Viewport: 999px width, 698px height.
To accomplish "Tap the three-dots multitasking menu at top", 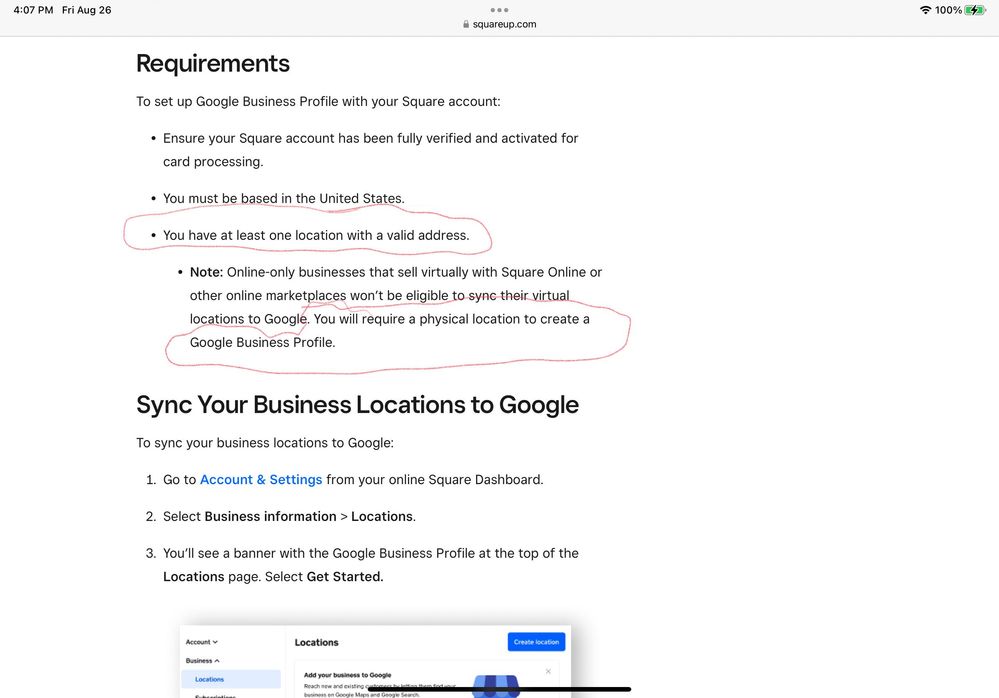I will [x=499, y=10].
